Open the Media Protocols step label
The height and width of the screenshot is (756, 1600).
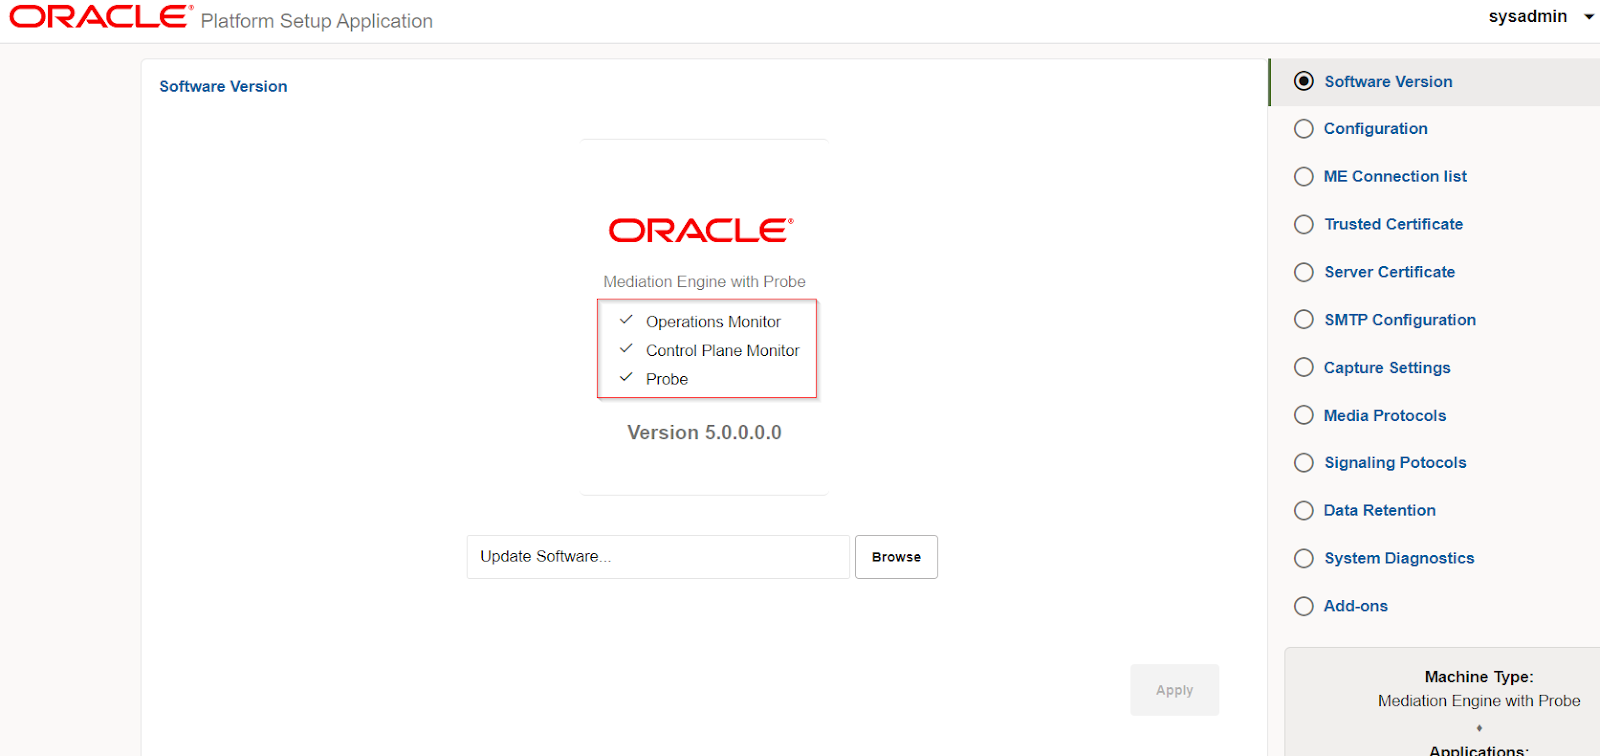pyautogui.click(x=1385, y=416)
